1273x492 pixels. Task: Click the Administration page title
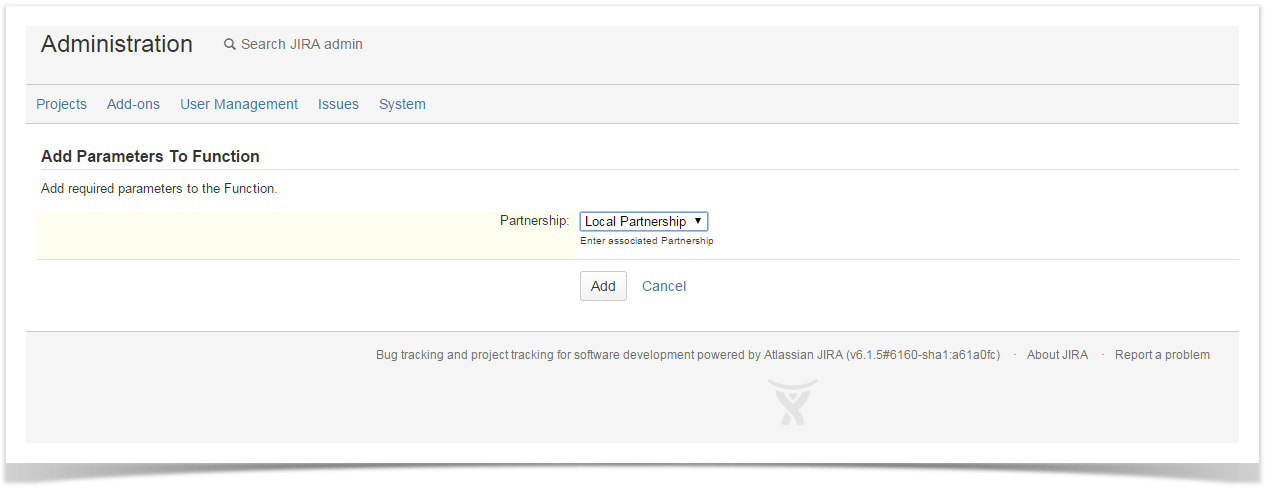click(x=117, y=44)
